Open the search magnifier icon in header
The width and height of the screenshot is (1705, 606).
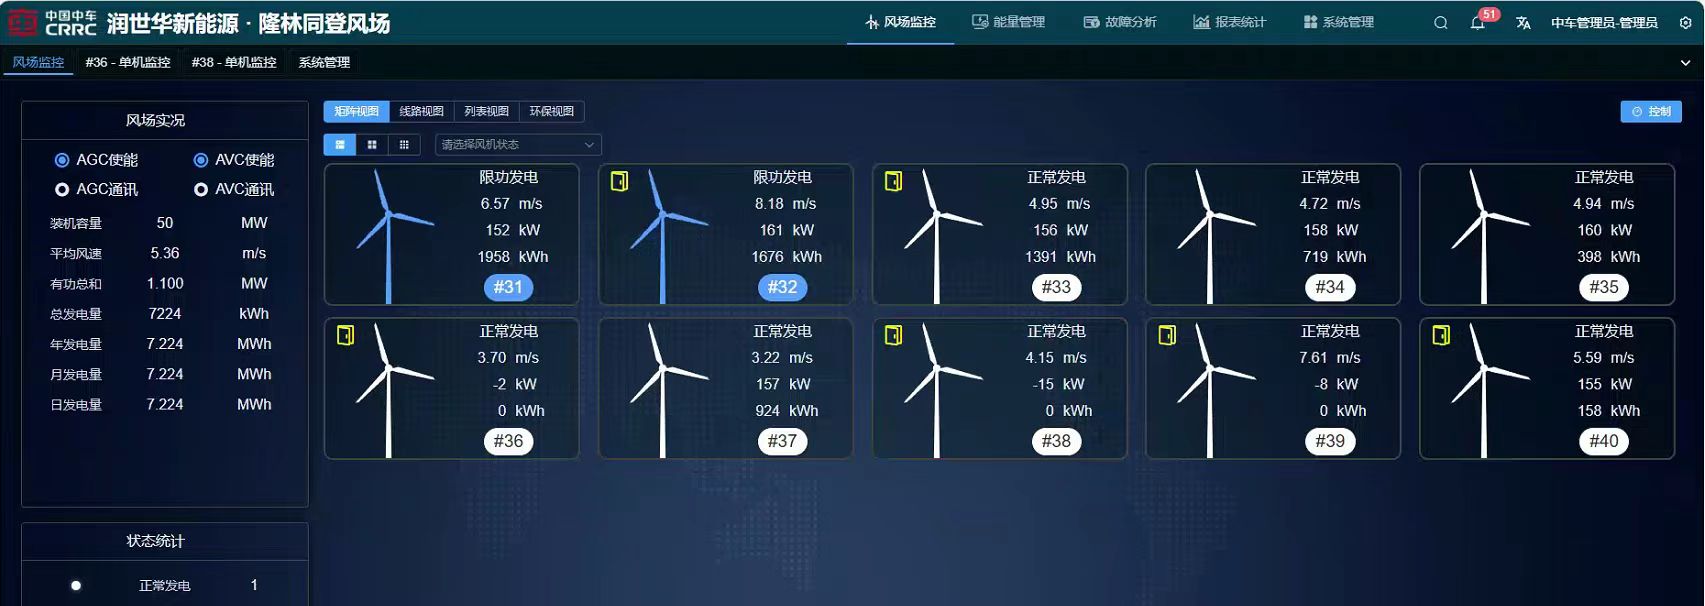[x=1440, y=23]
